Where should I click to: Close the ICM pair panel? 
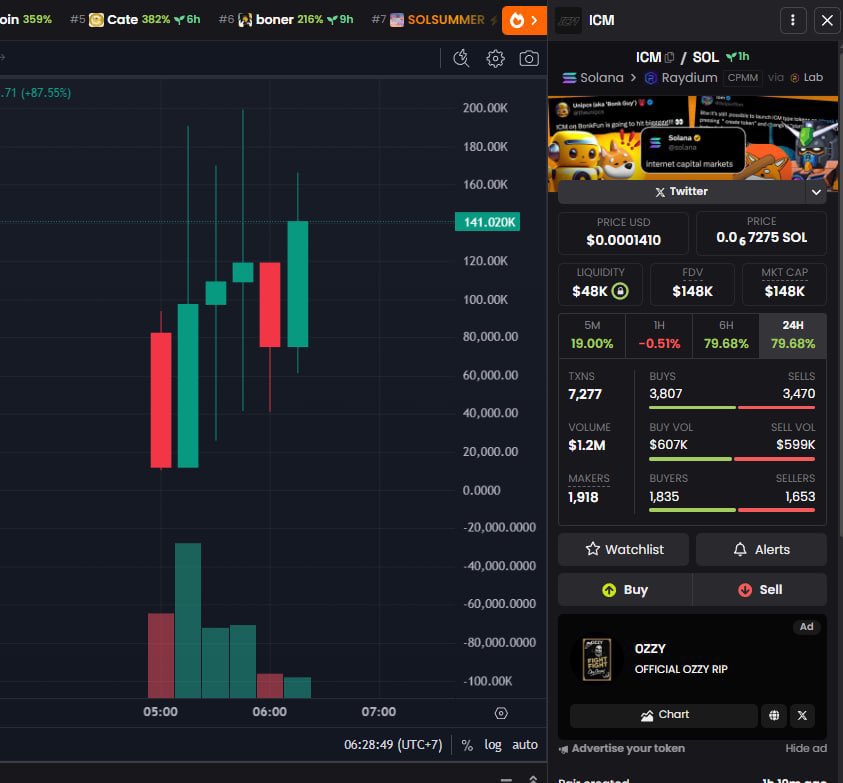coord(827,20)
